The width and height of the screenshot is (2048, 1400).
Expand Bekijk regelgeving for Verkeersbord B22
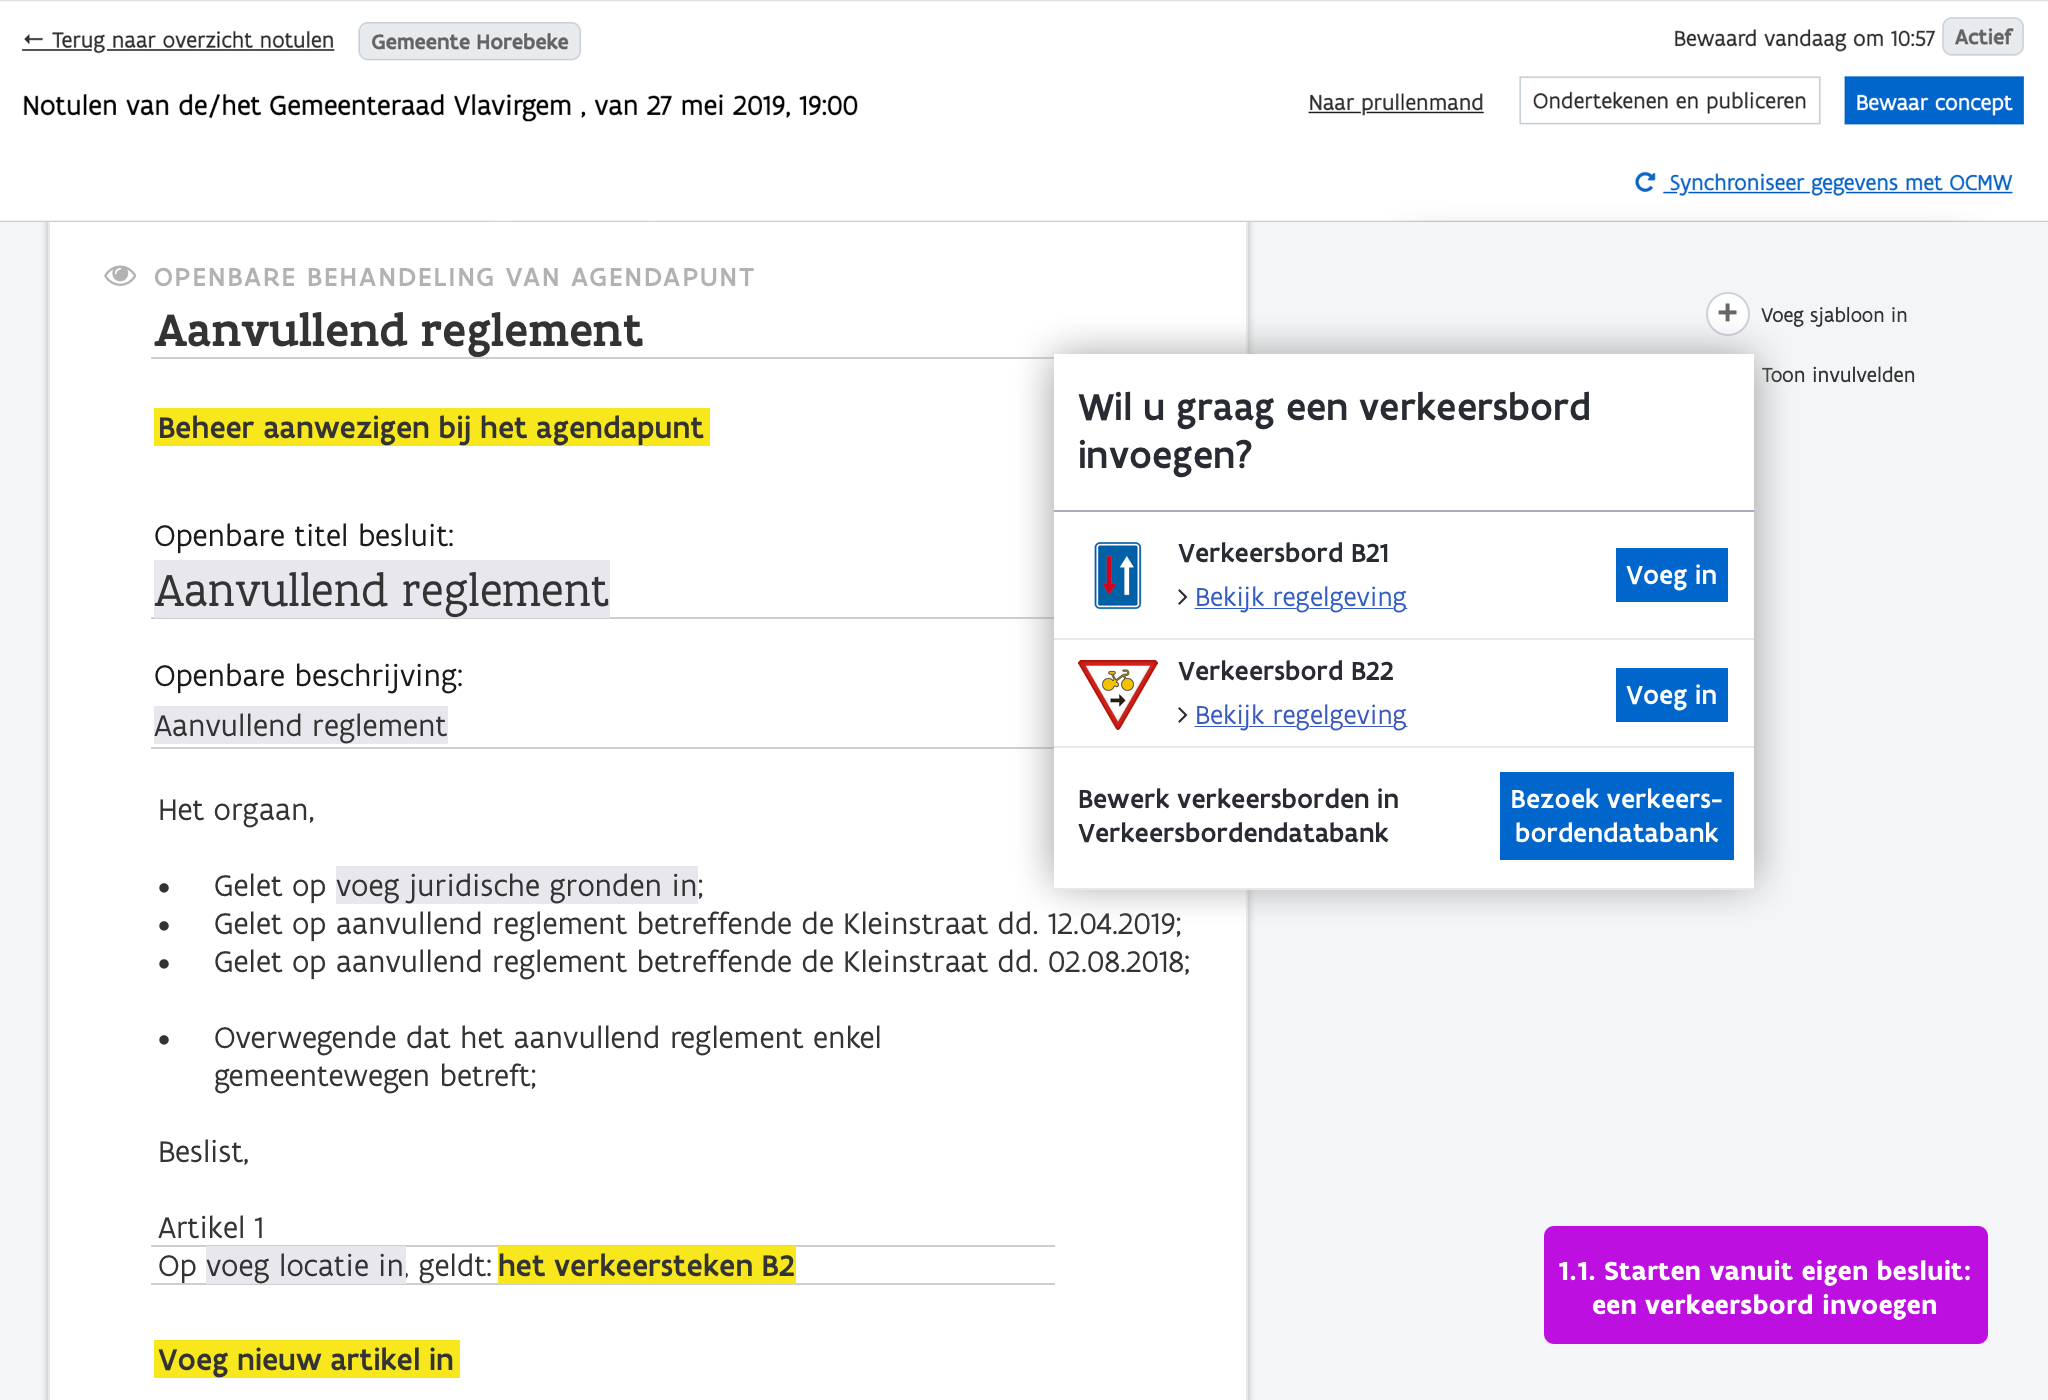pos(1299,715)
